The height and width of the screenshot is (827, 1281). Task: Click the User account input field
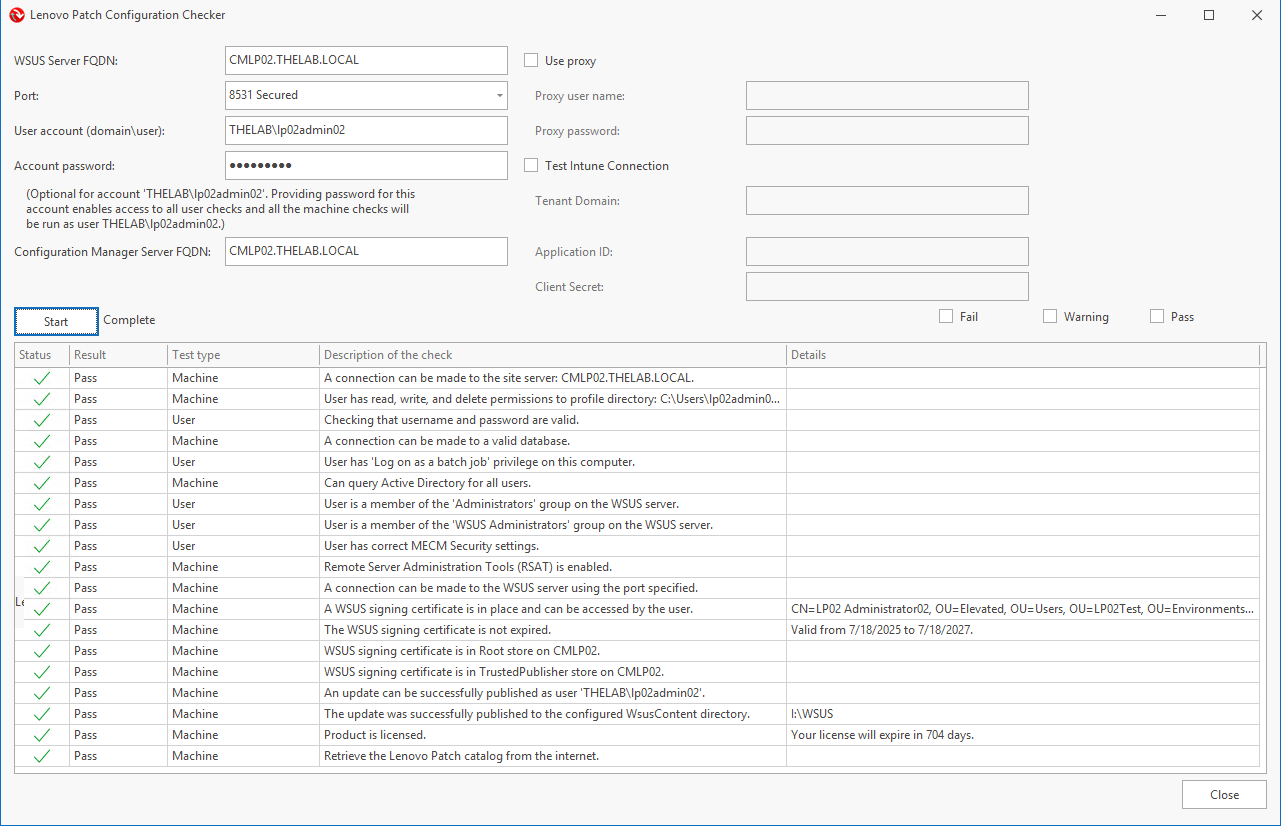366,130
